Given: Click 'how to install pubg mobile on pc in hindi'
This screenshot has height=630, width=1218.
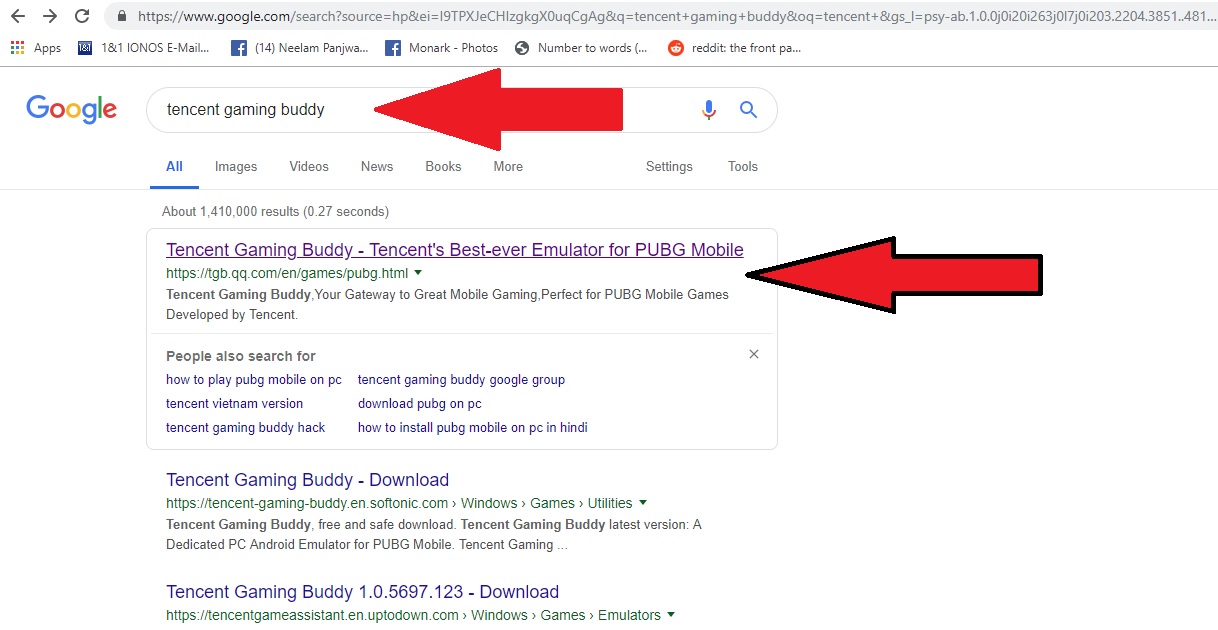Looking at the screenshot, I should point(473,428).
